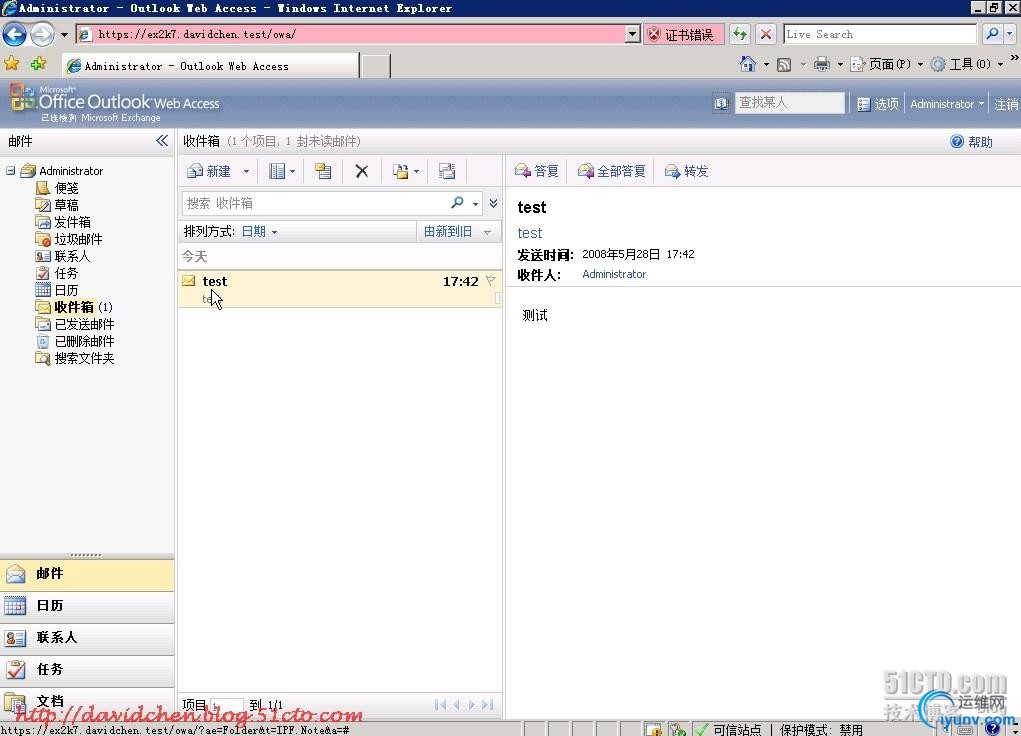Open the address book icon

[721, 104]
